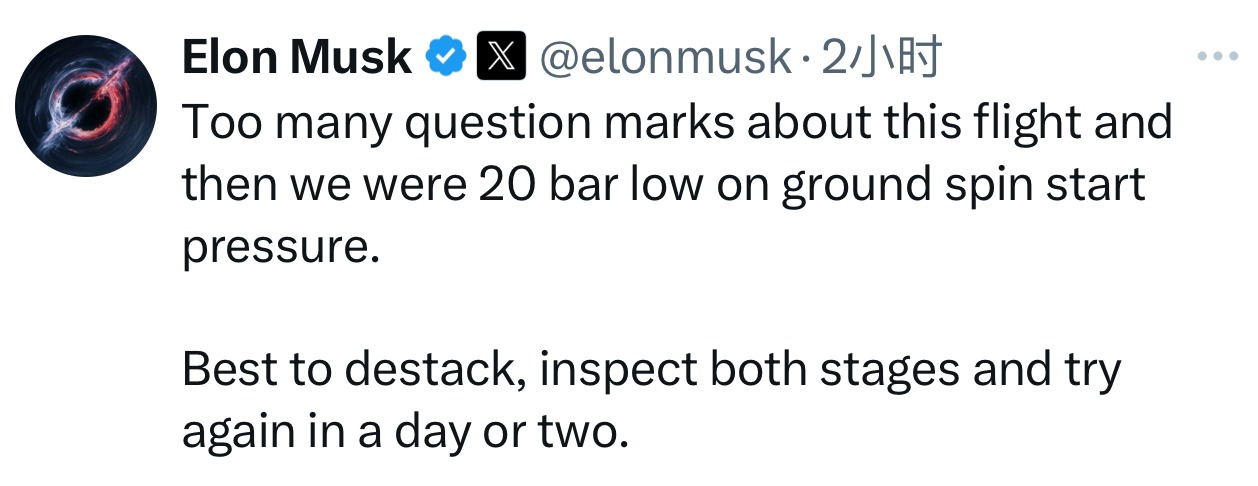Click the line starting 'then we were 20 bar'
Image resolution: width=1258 pixels, height=486 pixels.
[664, 186]
